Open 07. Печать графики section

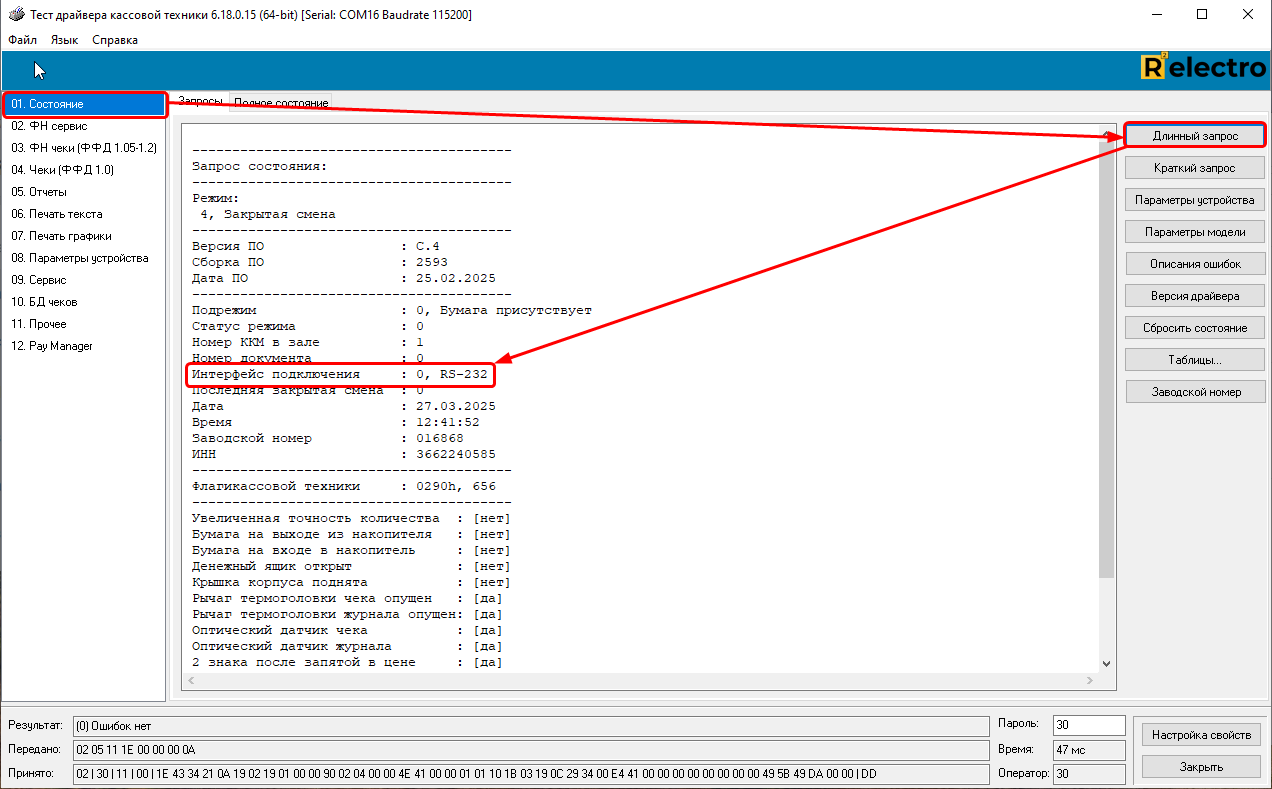pos(61,236)
